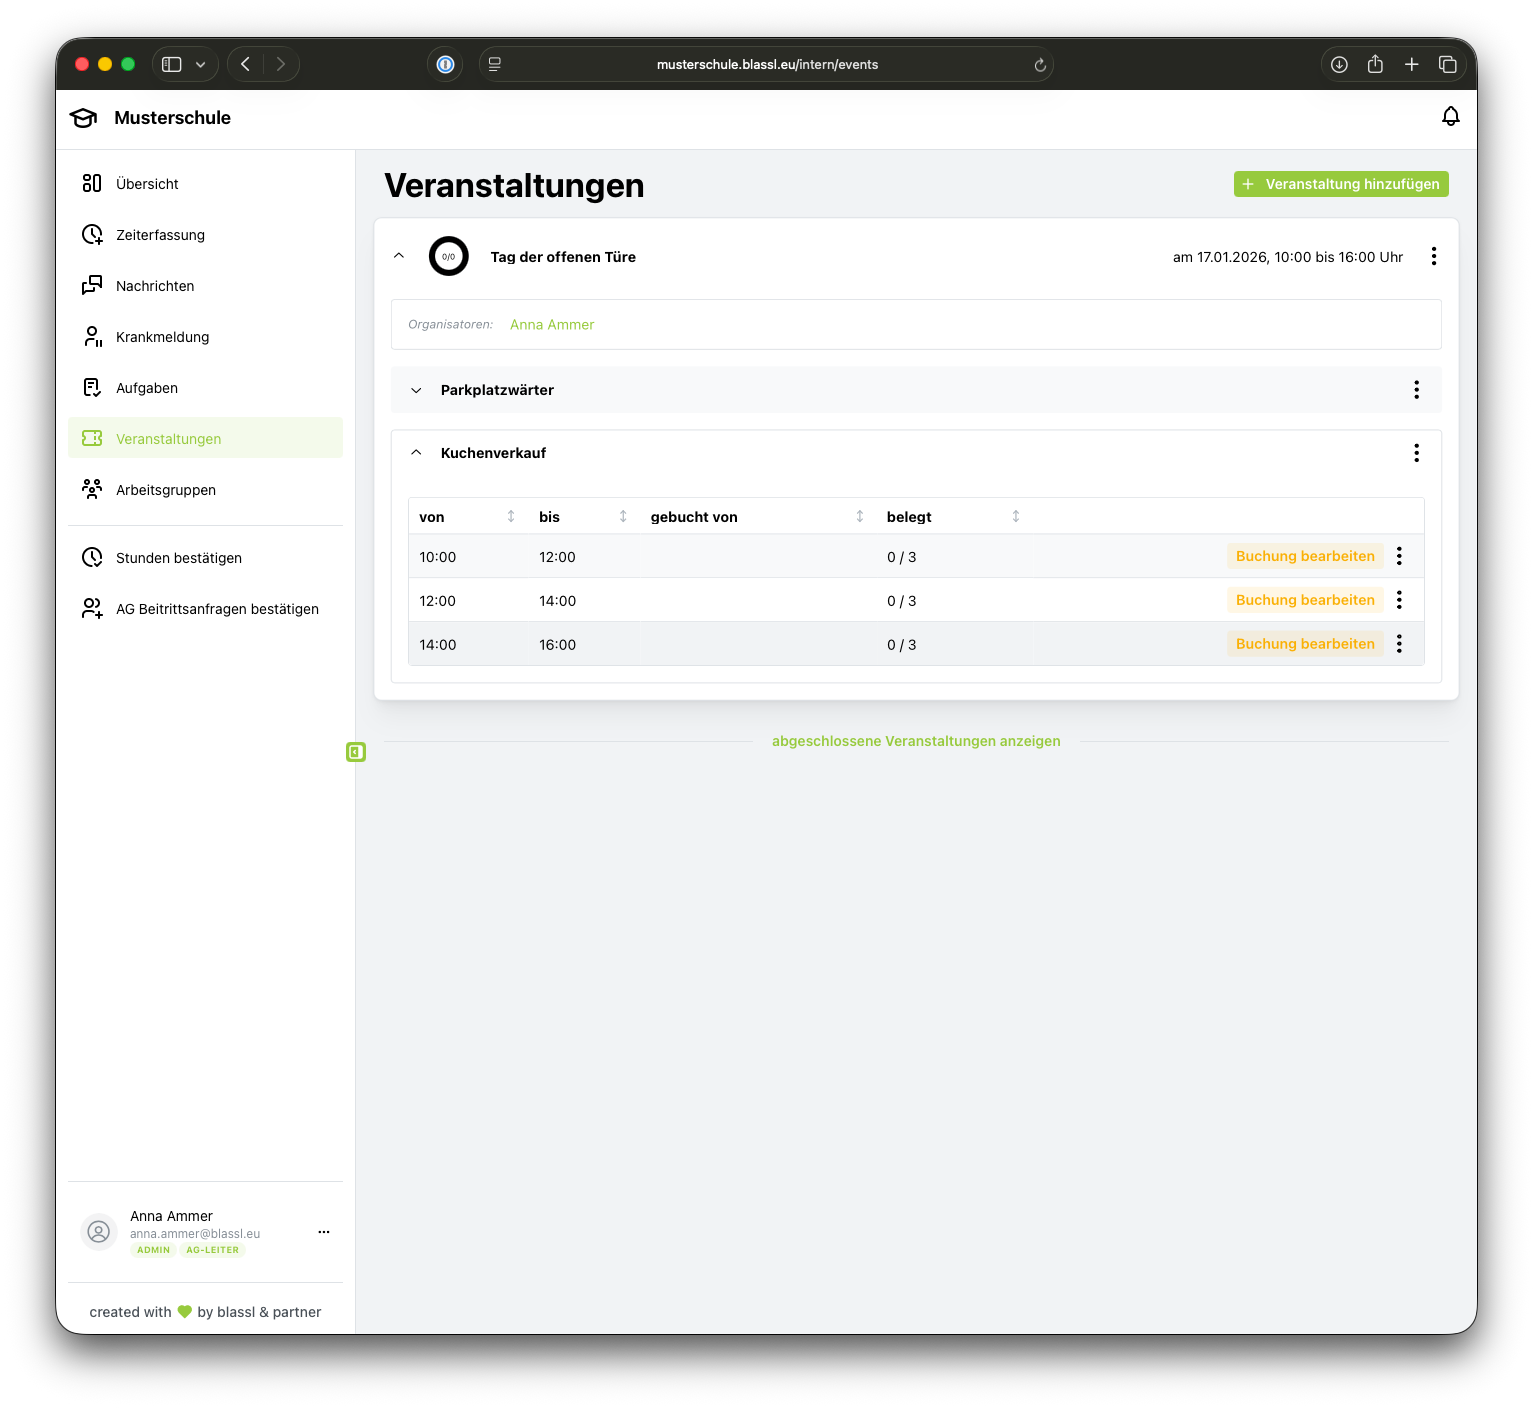The image size is (1533, 1408).
Task: Show abgeschlossene Veranstaltungen anzeigen
Action: (916, 741)
